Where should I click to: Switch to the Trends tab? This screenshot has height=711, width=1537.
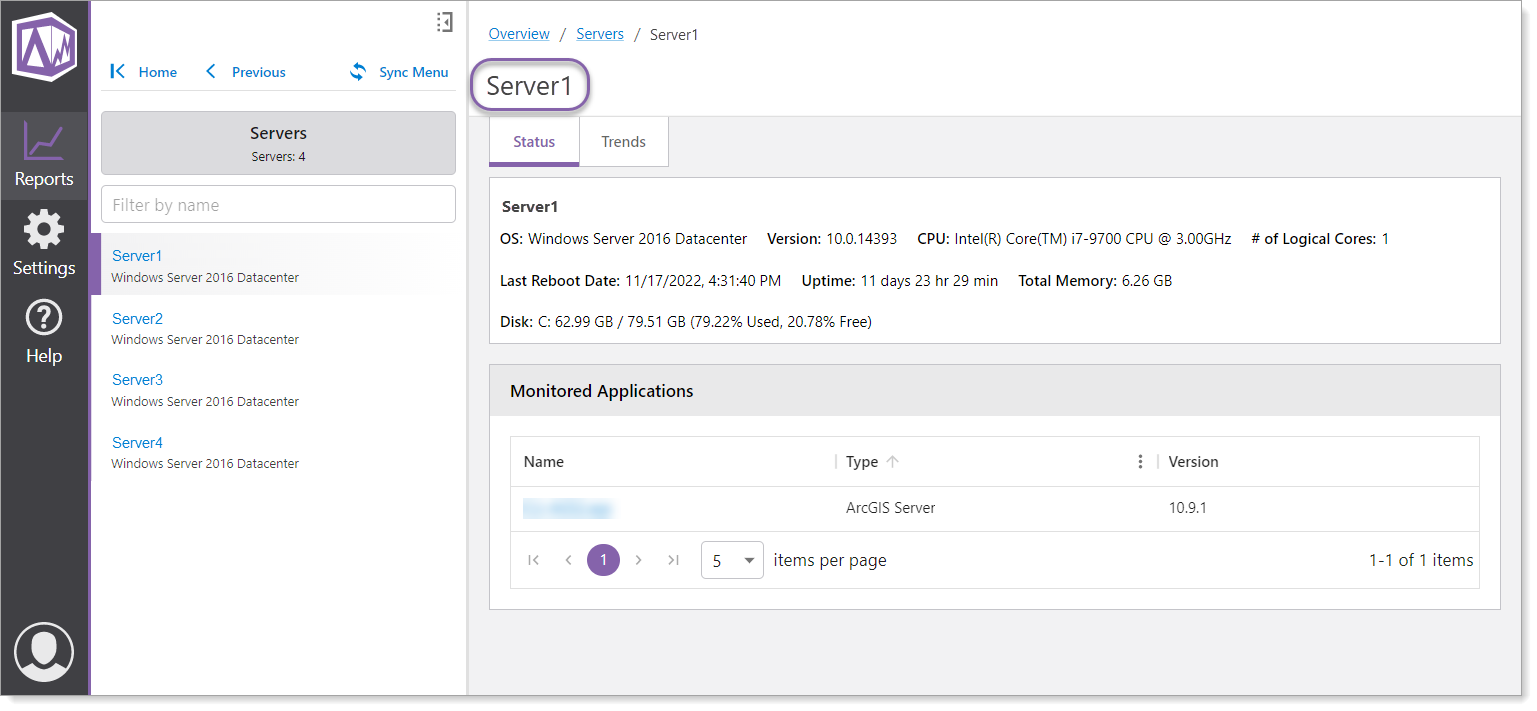click(623, 141)
